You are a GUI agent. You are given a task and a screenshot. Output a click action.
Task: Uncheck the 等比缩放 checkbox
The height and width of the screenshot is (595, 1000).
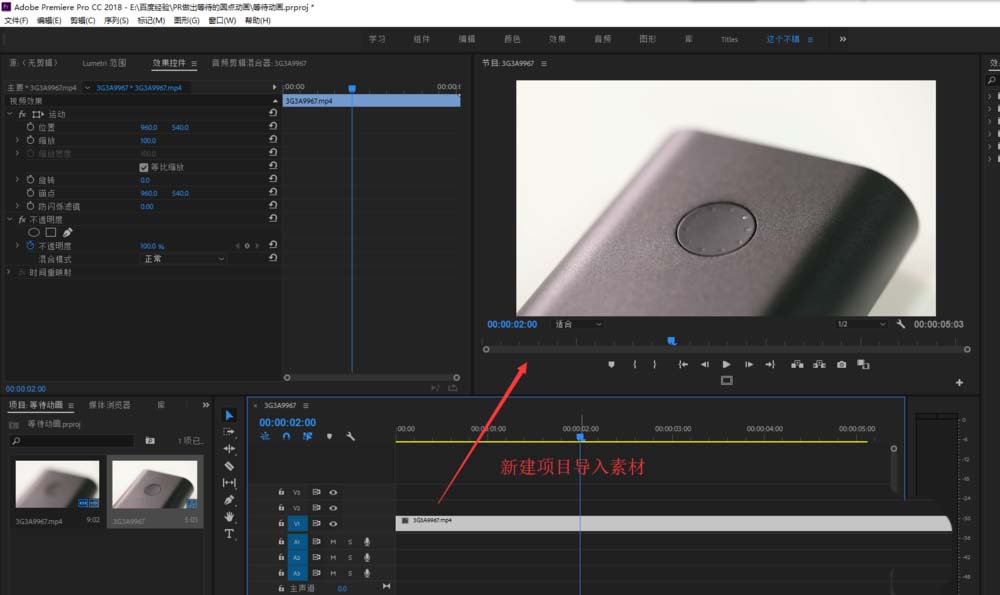pyautogui.click(x=143, y=167)
